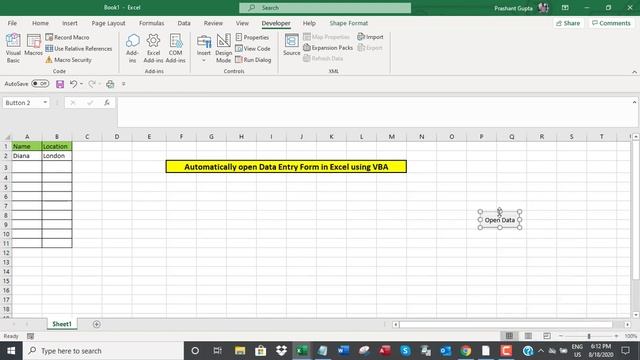The width and height of the screenshot is (640, 360).
Task: Click macro recording status bar icon
Action: [30, 336]
